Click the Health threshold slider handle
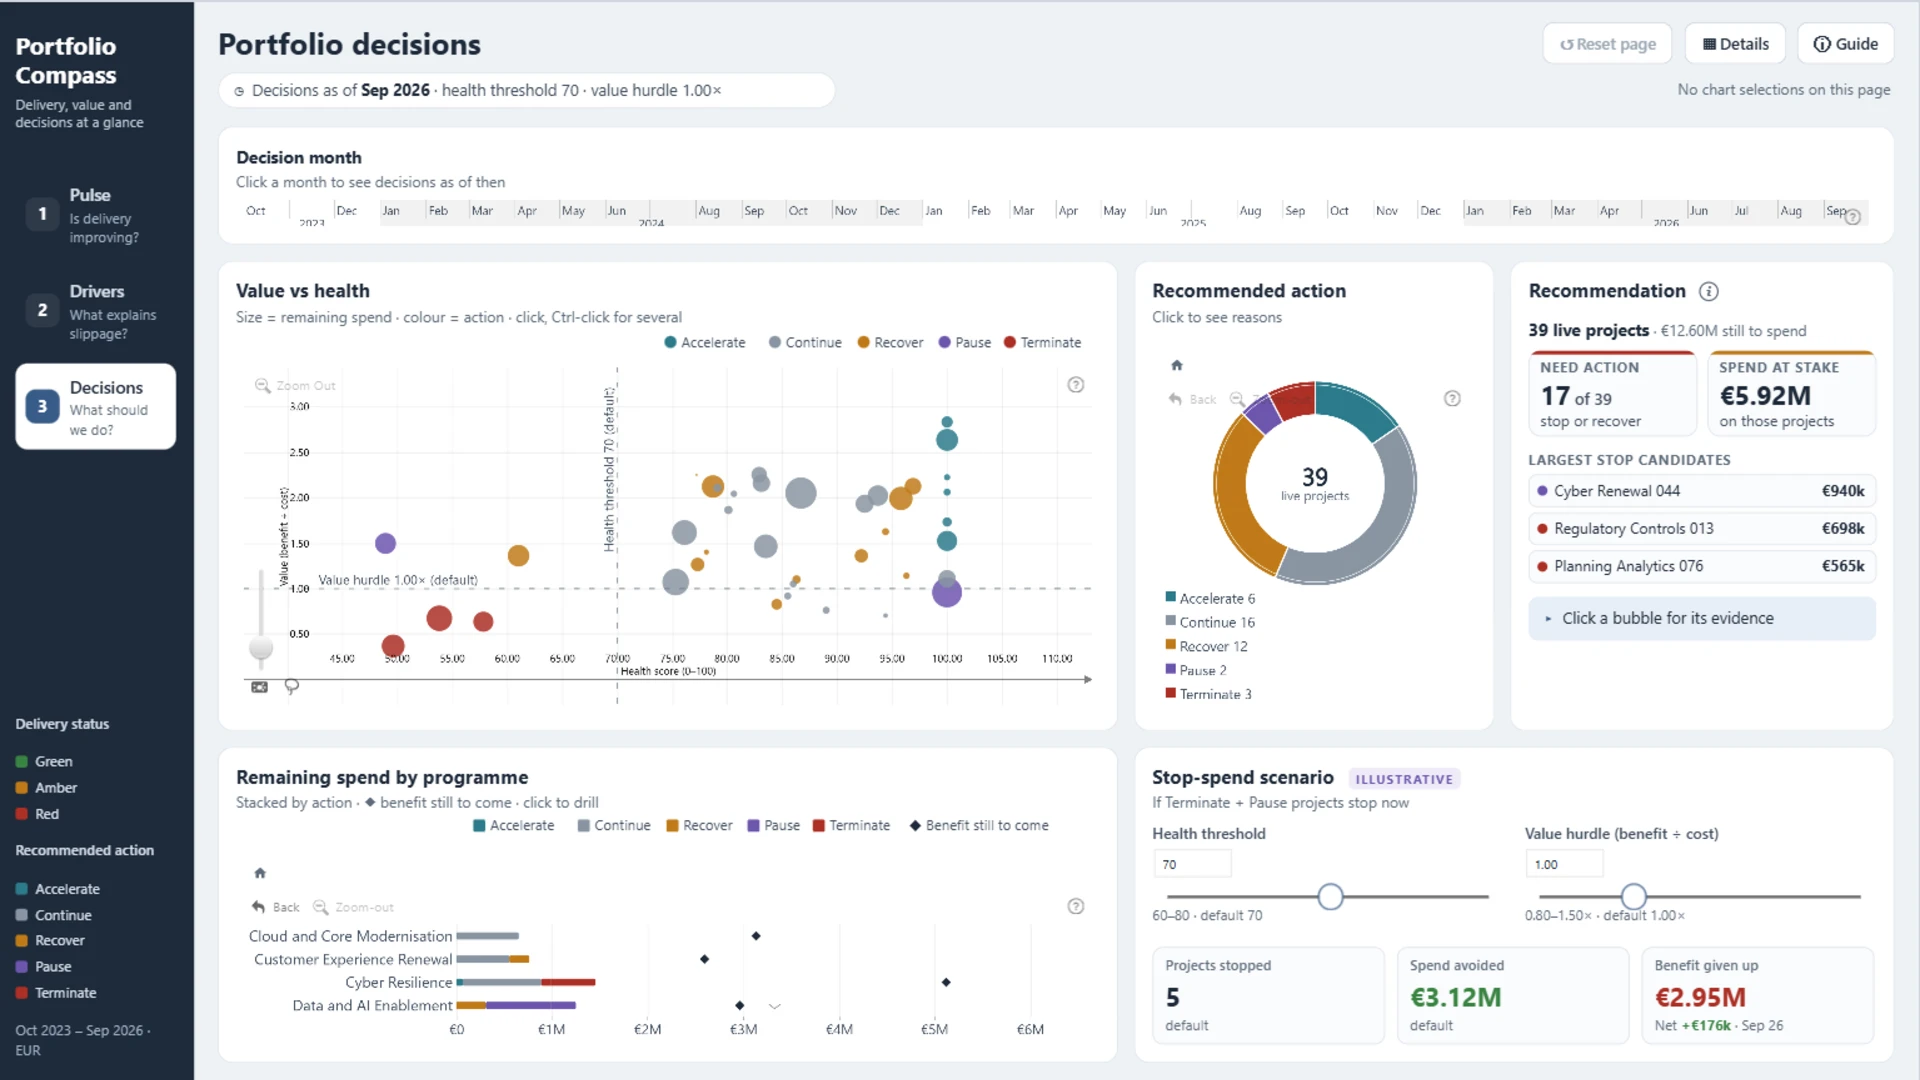The width and height of the screenshot is (1920, 1080). click(x=1330, y=896)
